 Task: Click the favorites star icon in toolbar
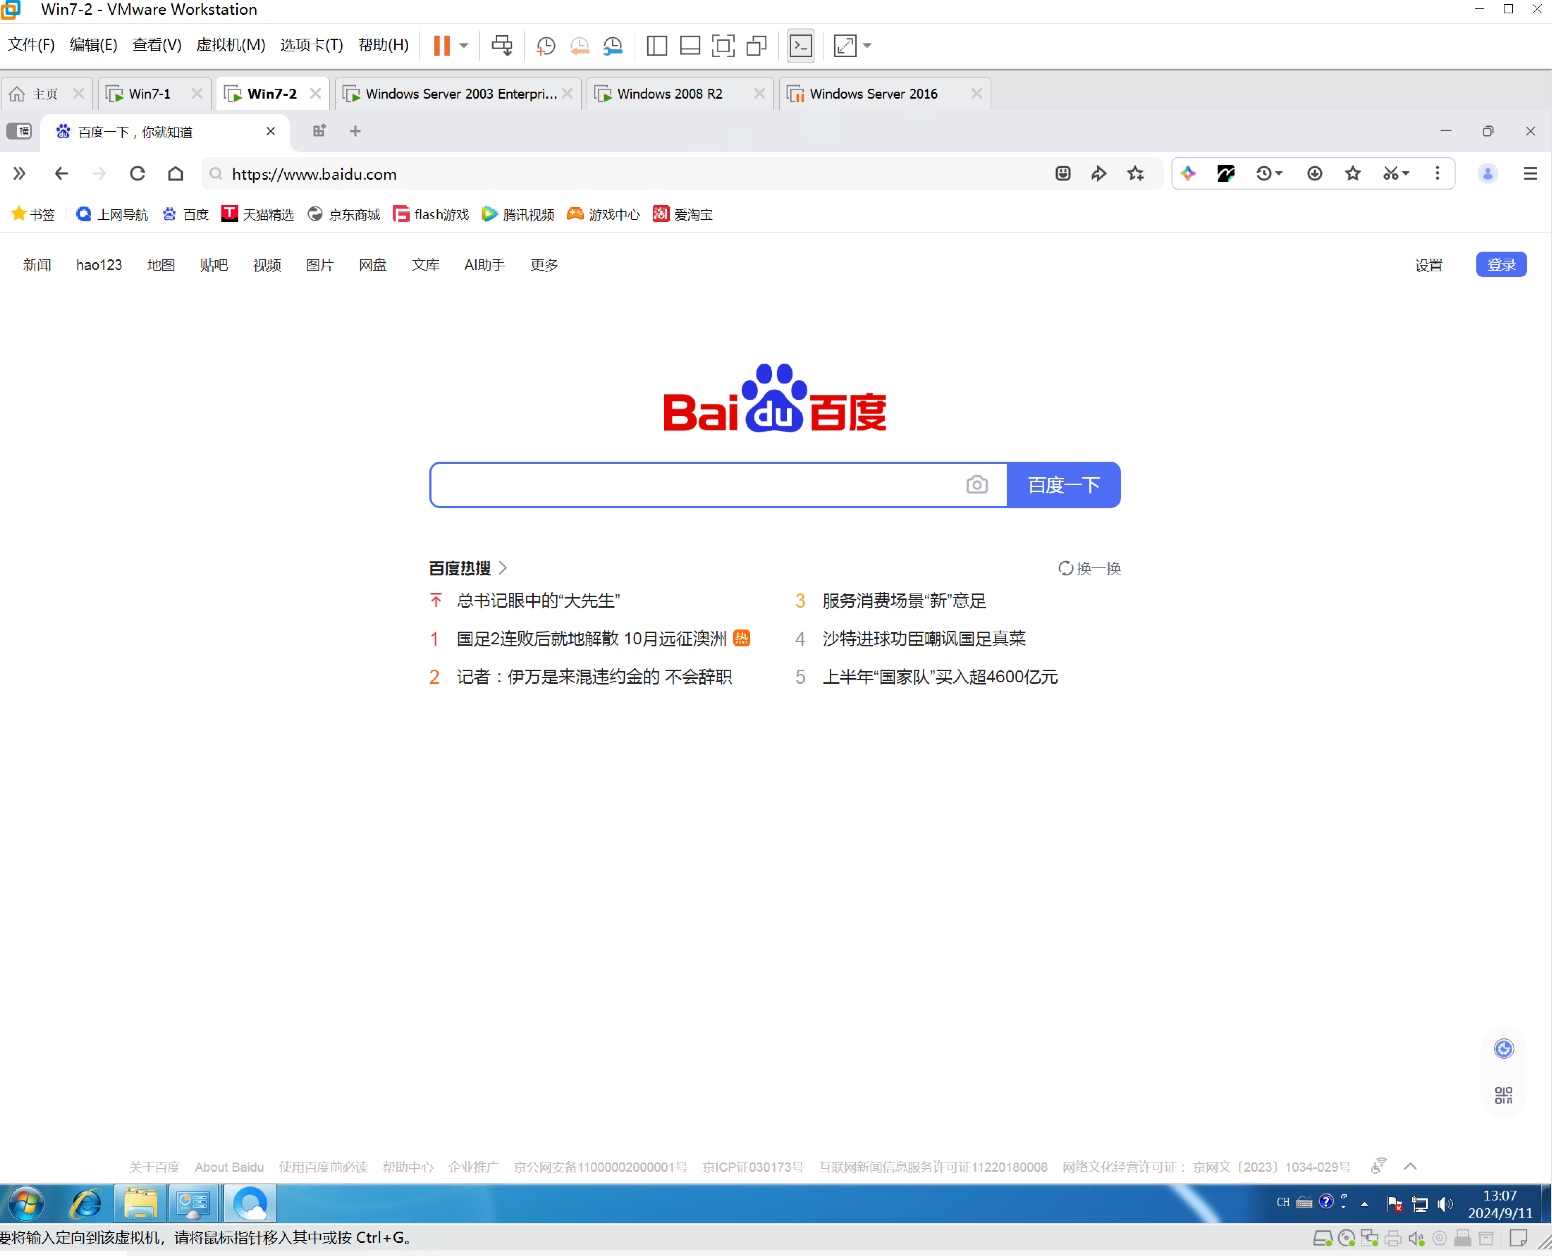(x=1353, y=173)
